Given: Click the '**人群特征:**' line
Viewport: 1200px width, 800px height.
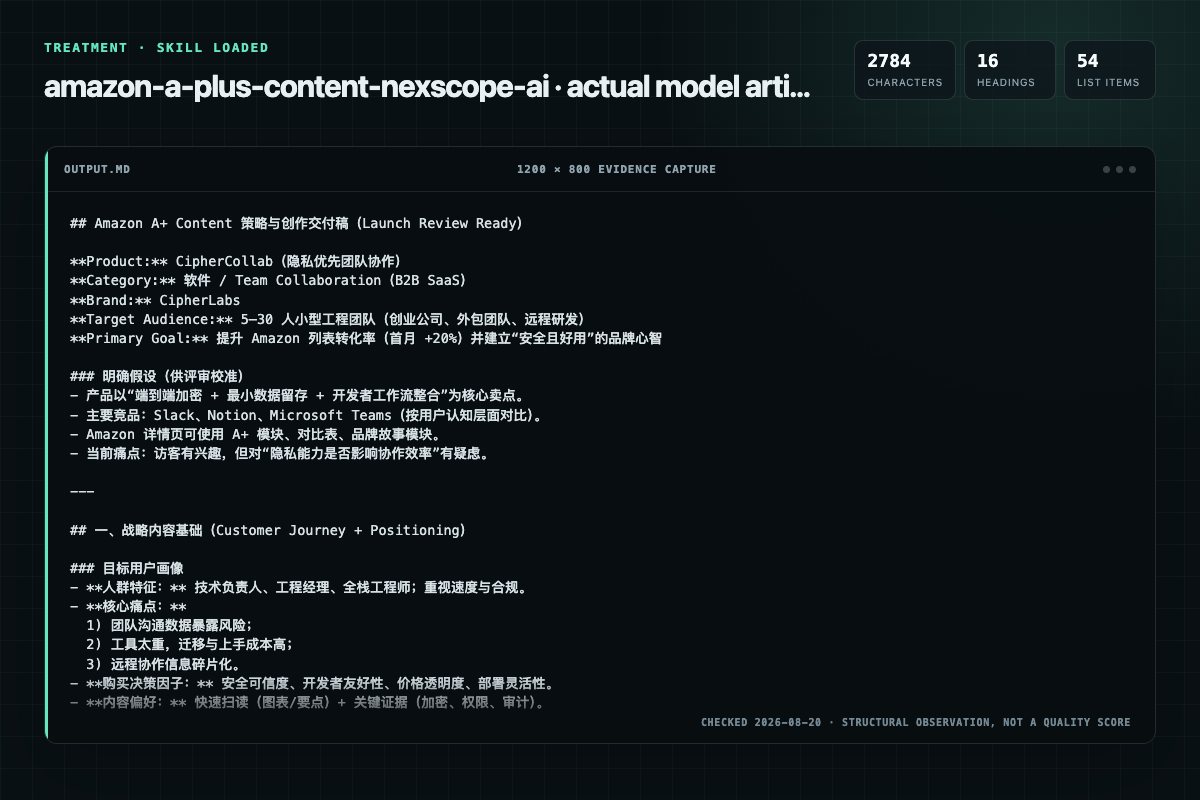Looking at the screenshot, I should coord(298,588).
